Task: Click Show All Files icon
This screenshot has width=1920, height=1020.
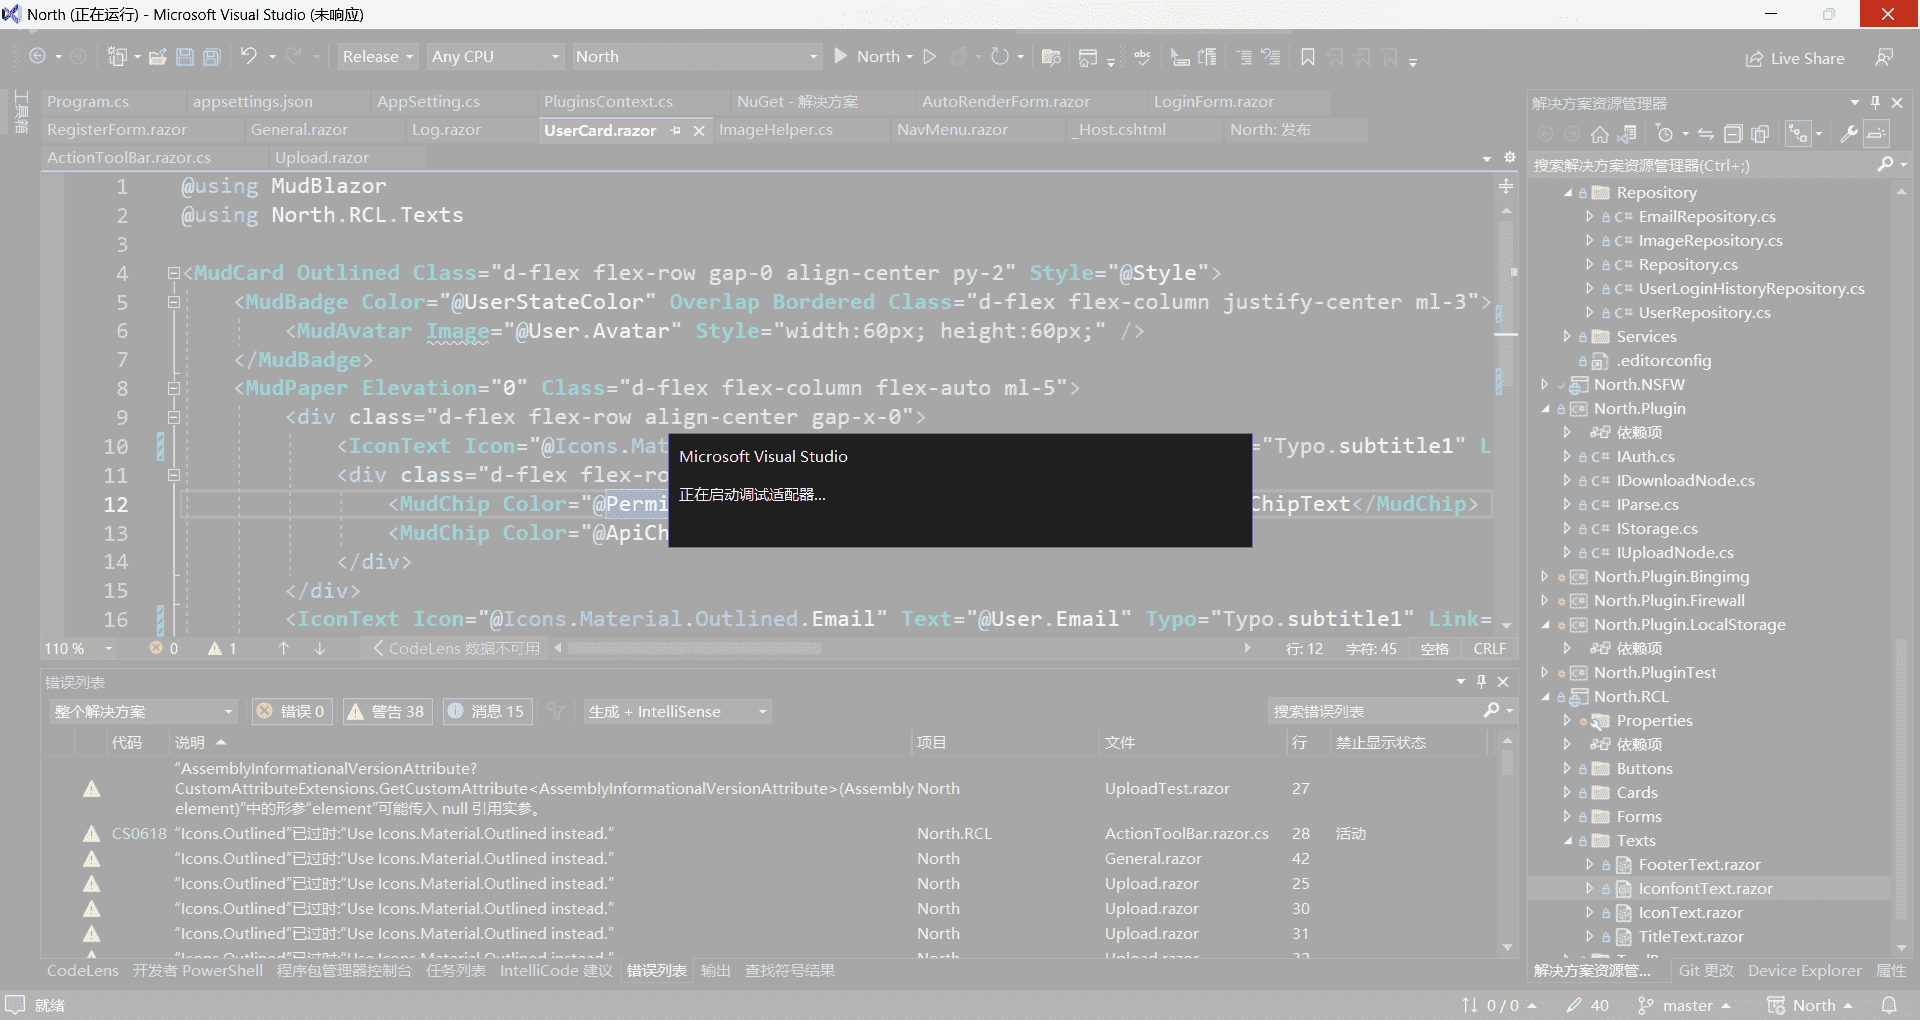Action: (1760, 134)
